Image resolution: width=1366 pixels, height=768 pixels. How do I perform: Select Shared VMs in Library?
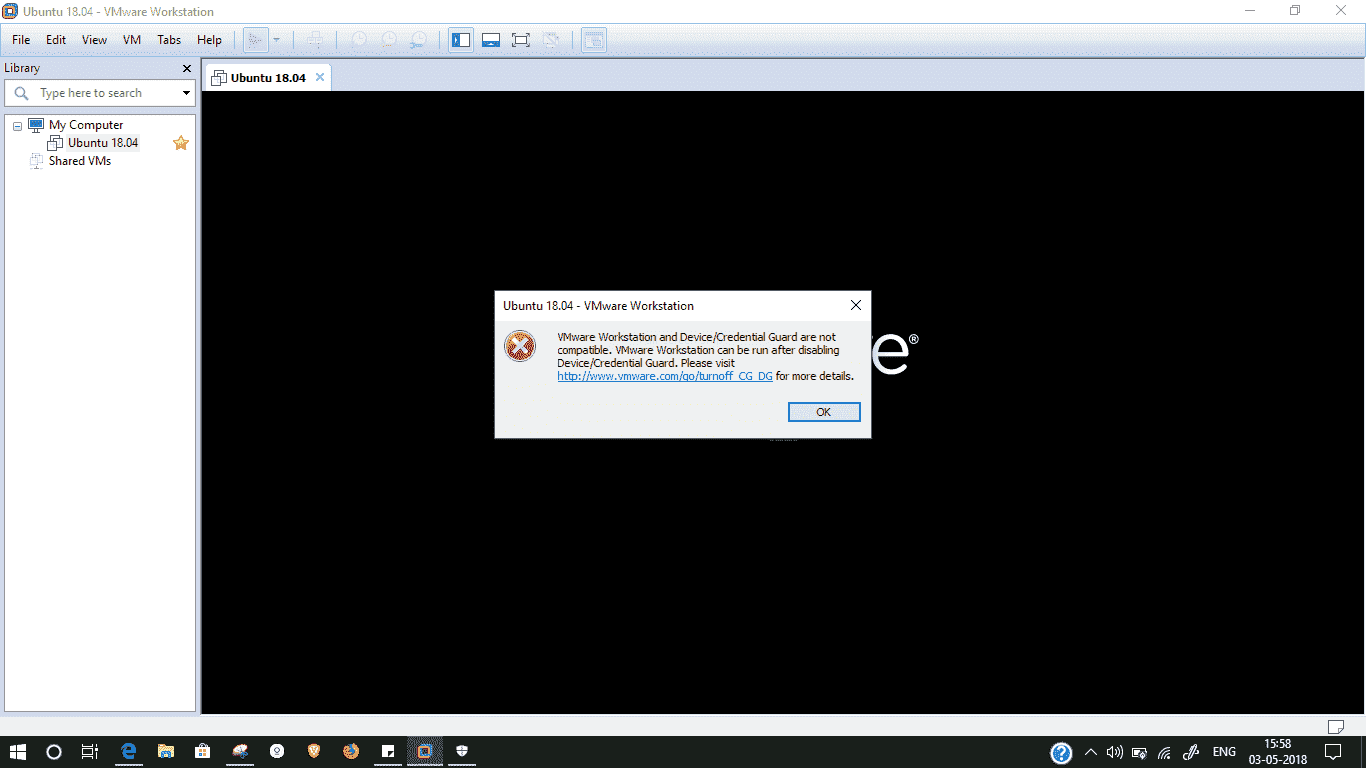point(80,161)
